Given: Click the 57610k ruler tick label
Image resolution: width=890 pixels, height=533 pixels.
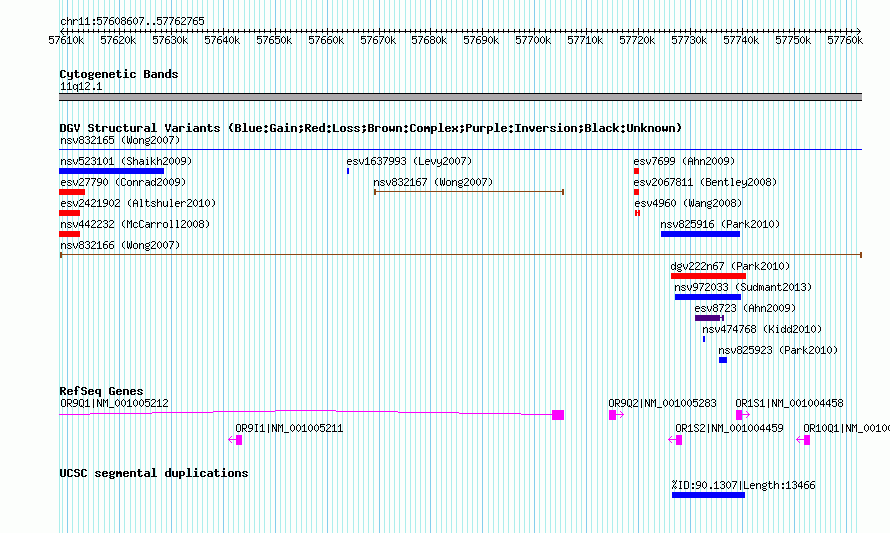Looking at the screenshot, I should pyautogui.click(x=66, y=40).
